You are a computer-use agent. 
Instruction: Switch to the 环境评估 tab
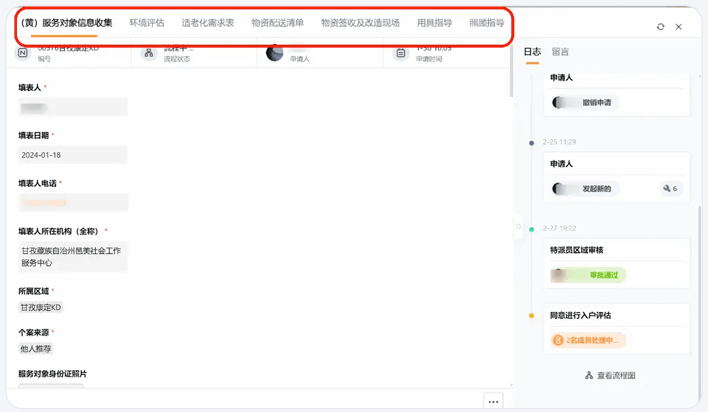[x=147, y=23]
